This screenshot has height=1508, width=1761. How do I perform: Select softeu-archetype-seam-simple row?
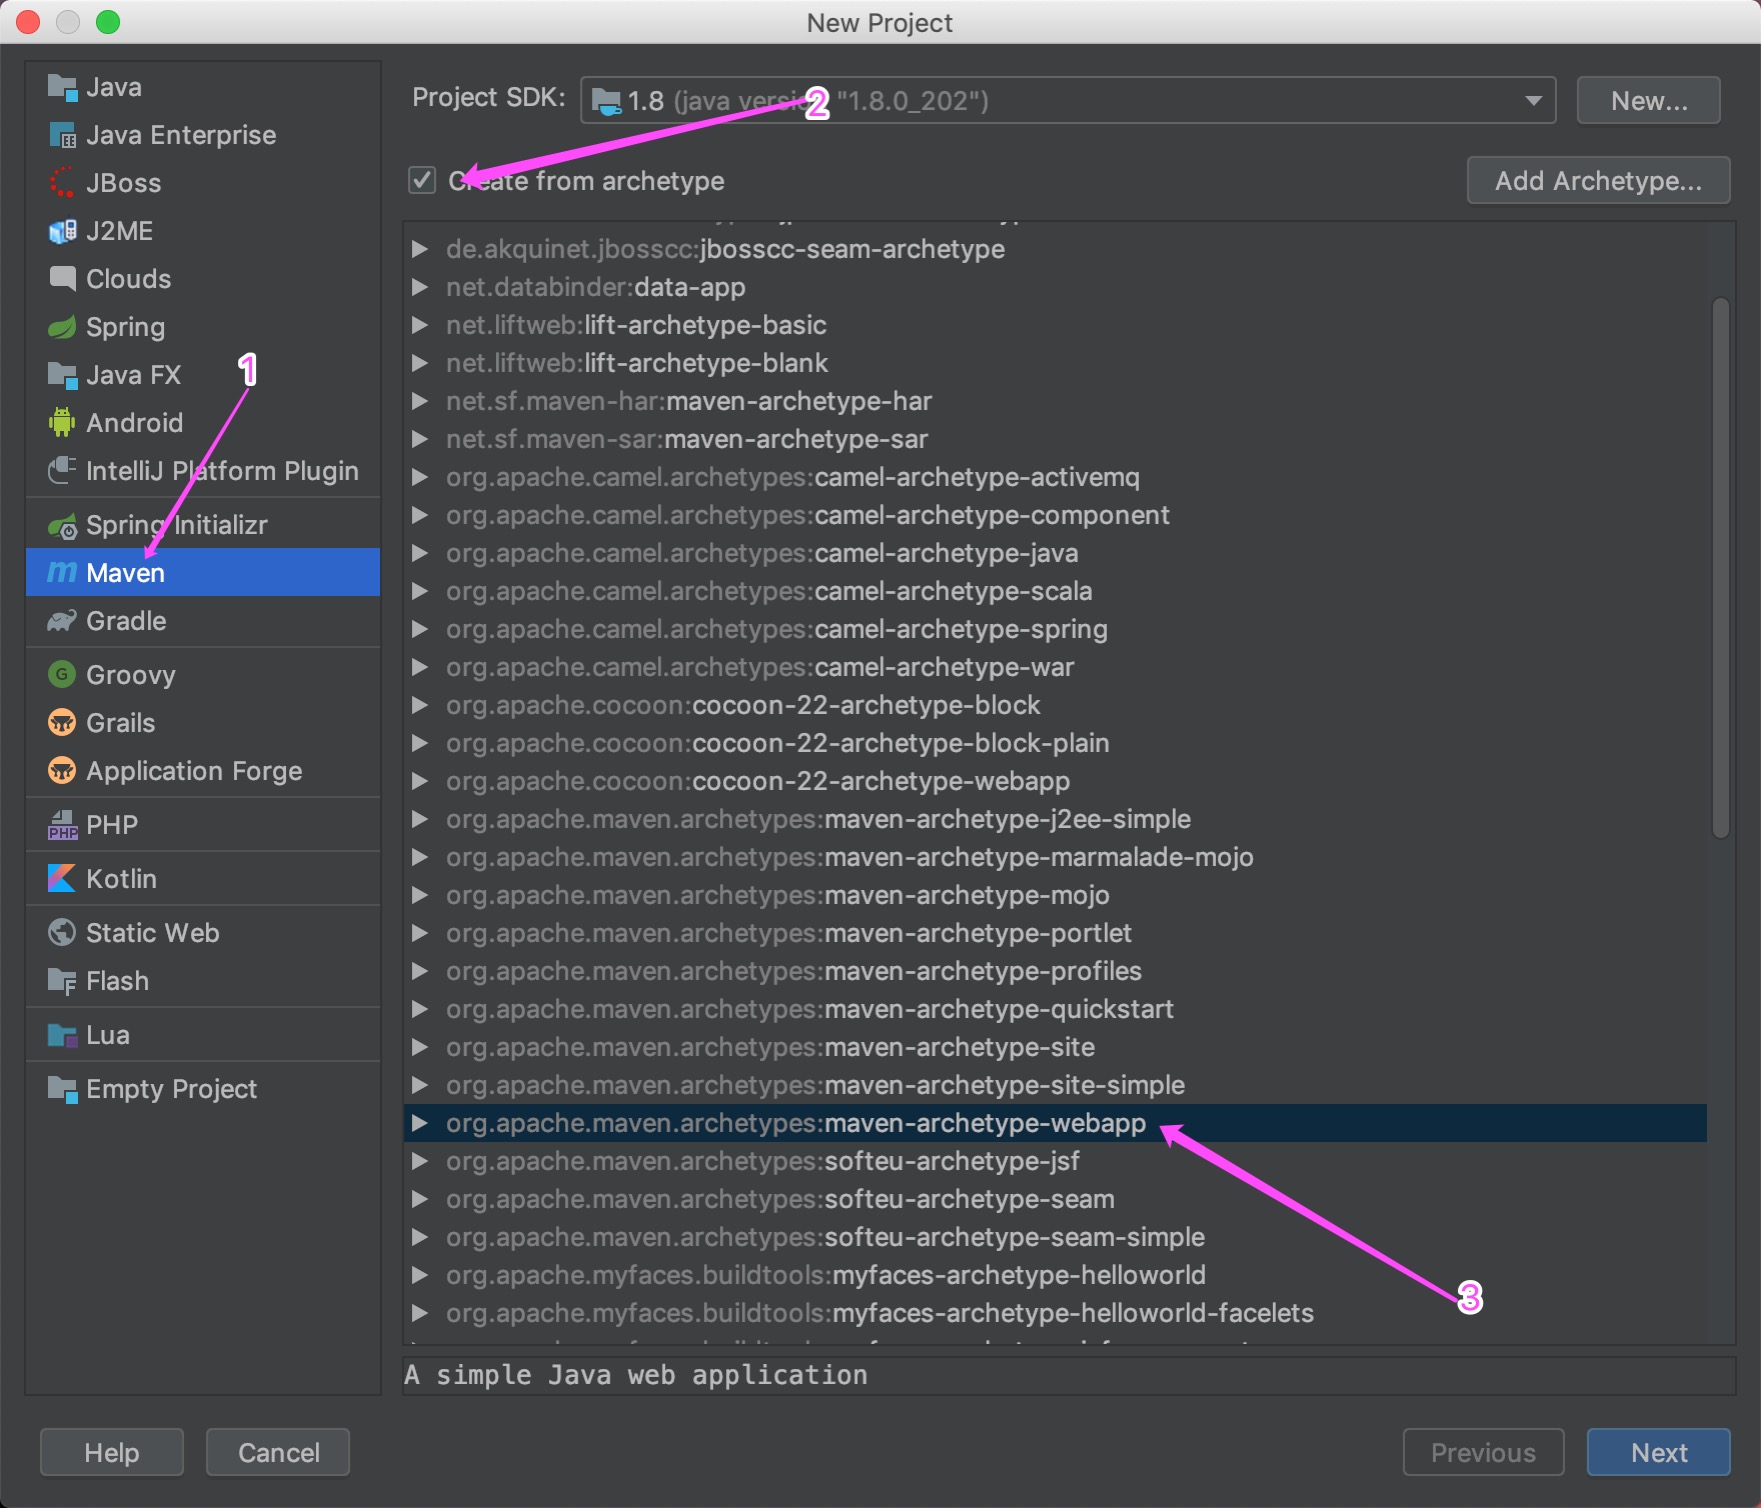point(1055,1237)
